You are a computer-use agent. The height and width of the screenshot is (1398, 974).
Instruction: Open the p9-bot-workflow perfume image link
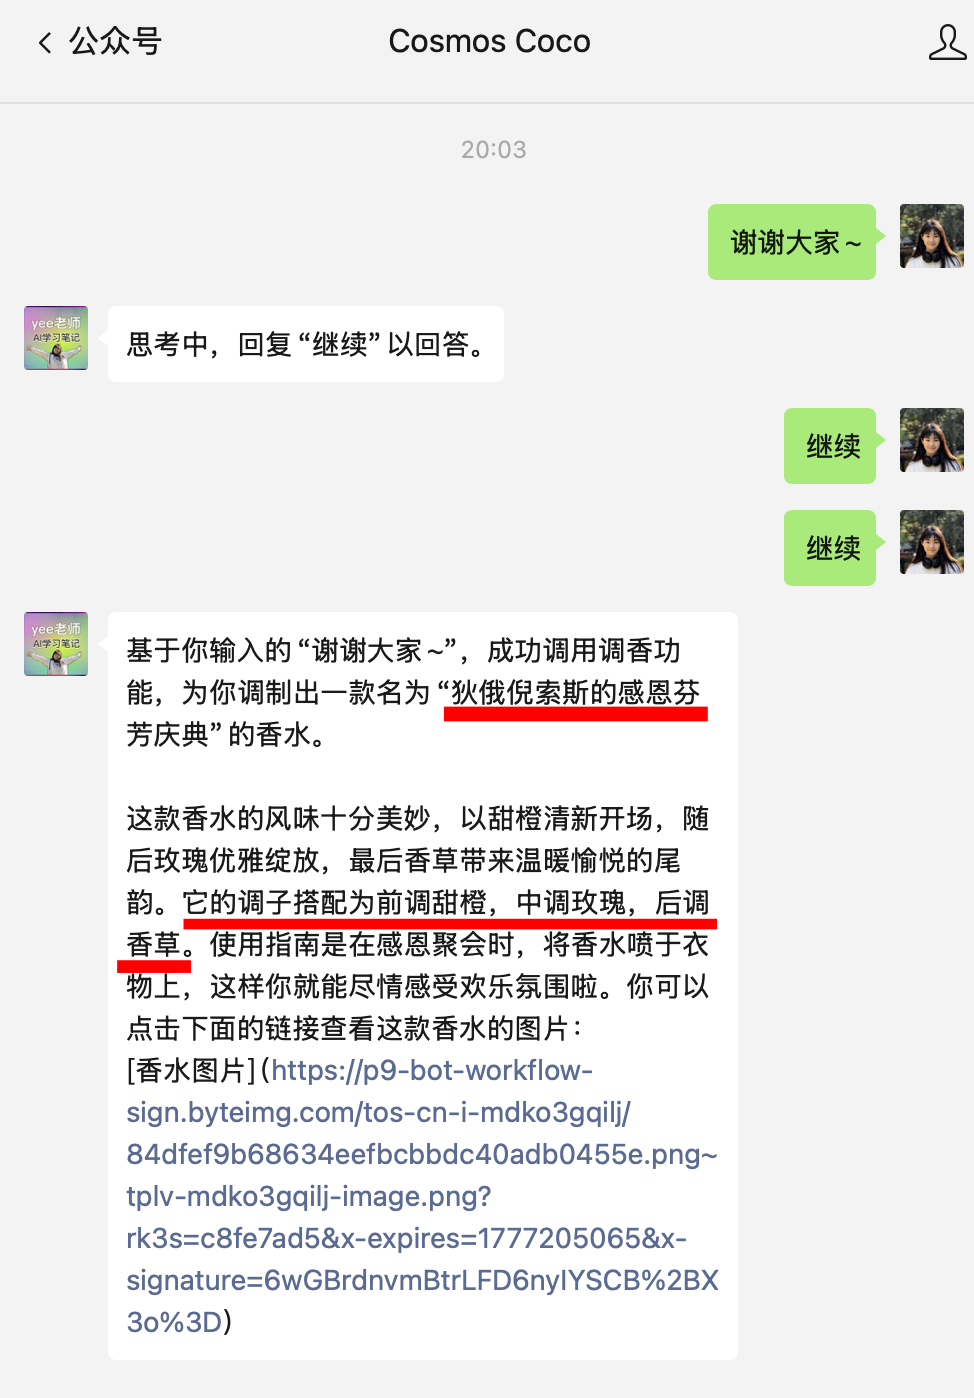[x=422, y=1196]
